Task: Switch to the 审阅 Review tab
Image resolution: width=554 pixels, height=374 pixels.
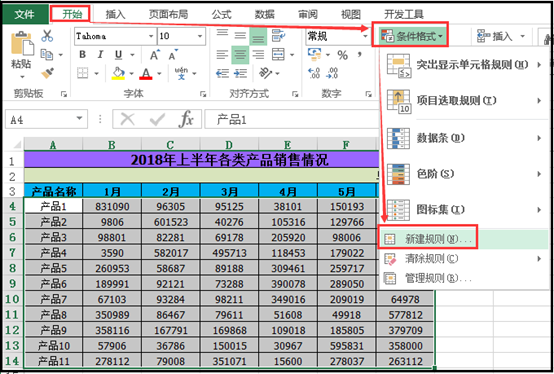Action: click(x=308, y=14)
